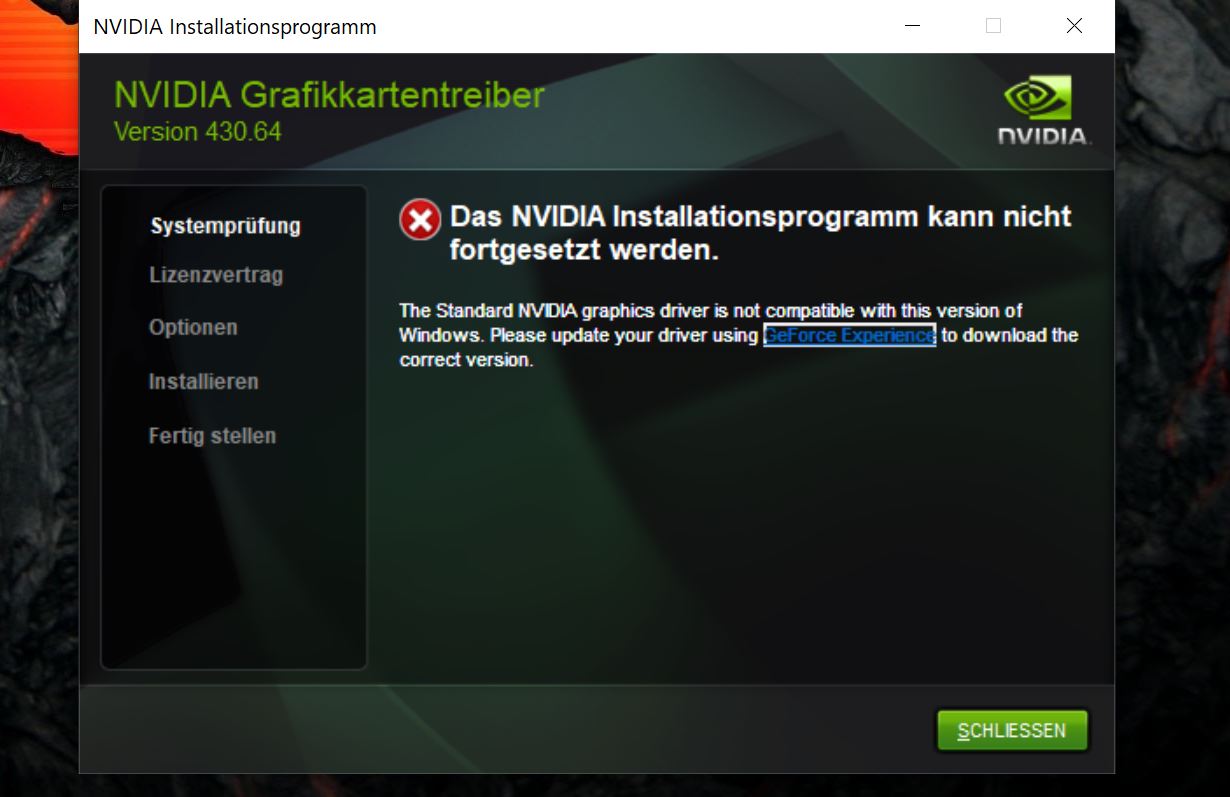The width and height of the screenshot is (1230, 797).
Task: Select the Installieren step
Action: [x=204, y=382]
